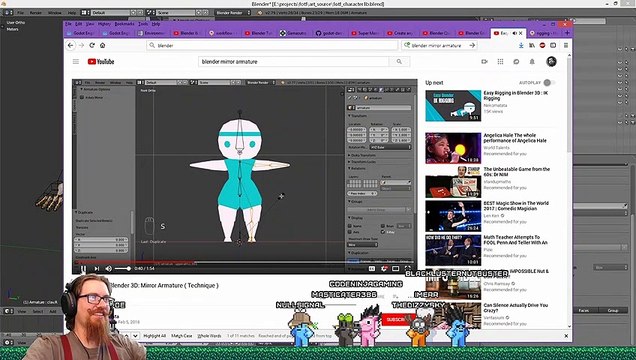Open BEST Magic Show in The World link
This screenshot has width=636, height=360.
(x=516, y=206)
